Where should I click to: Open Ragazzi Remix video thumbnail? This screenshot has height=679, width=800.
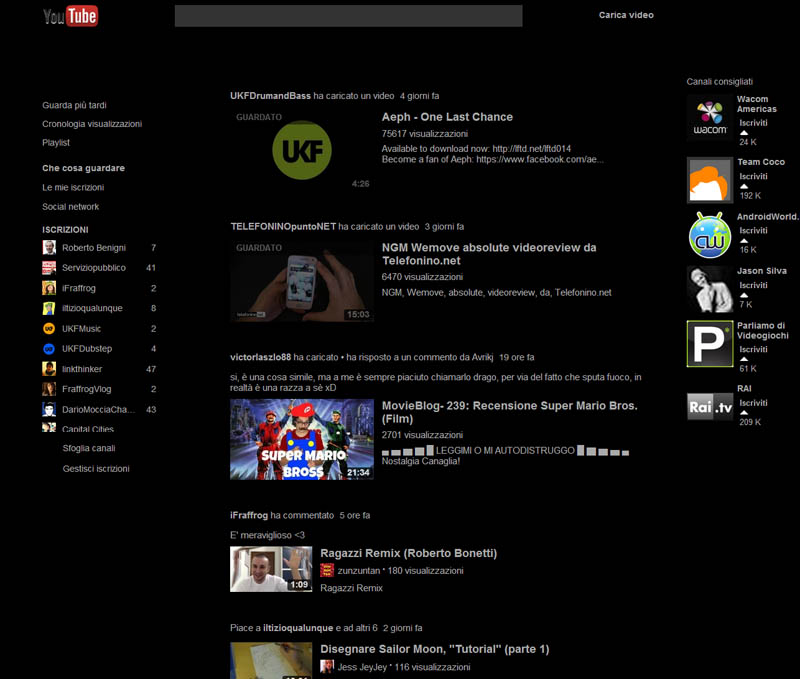point(271,569)
